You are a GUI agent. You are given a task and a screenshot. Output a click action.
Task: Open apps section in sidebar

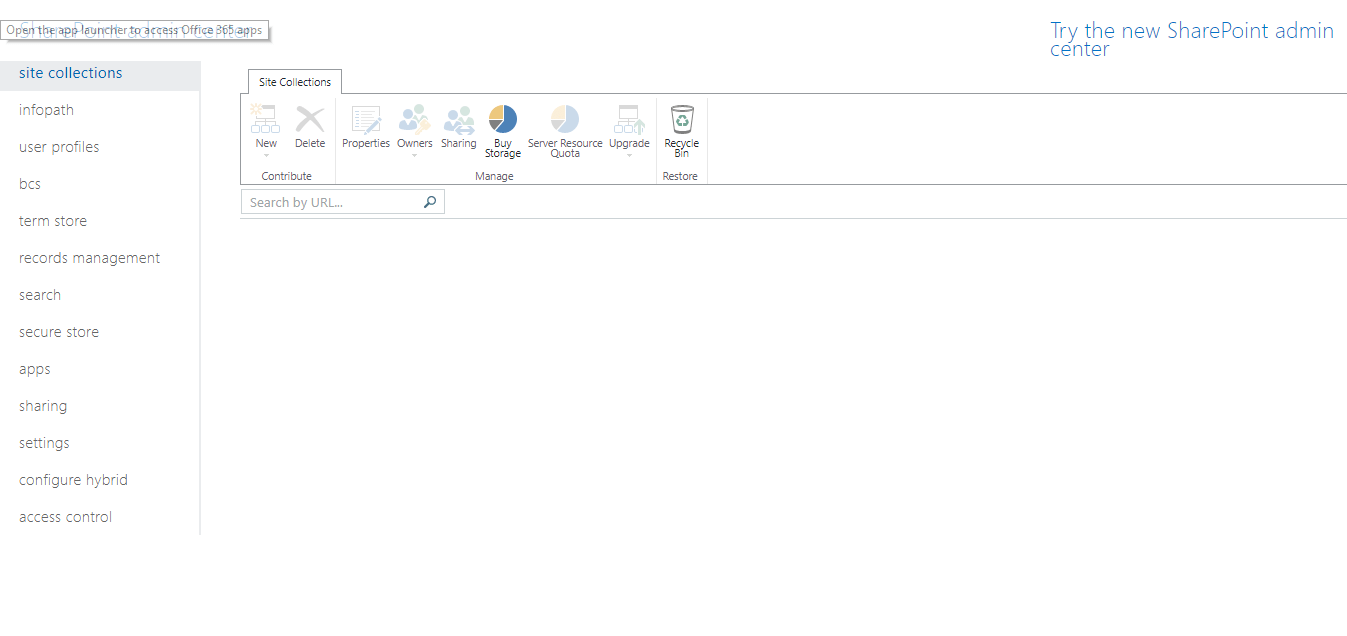click(x=35, y=369)
